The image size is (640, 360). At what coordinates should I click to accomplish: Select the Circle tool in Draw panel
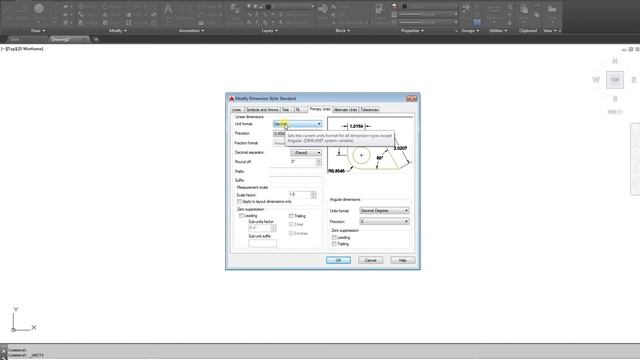coord(39,9)
